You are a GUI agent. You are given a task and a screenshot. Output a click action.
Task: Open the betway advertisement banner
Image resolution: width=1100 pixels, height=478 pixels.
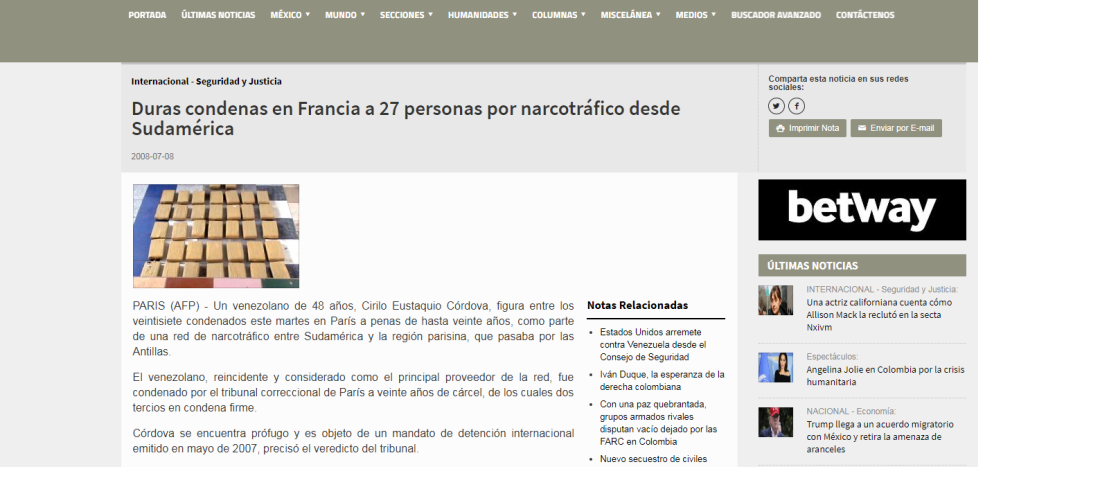click(862, 210)
